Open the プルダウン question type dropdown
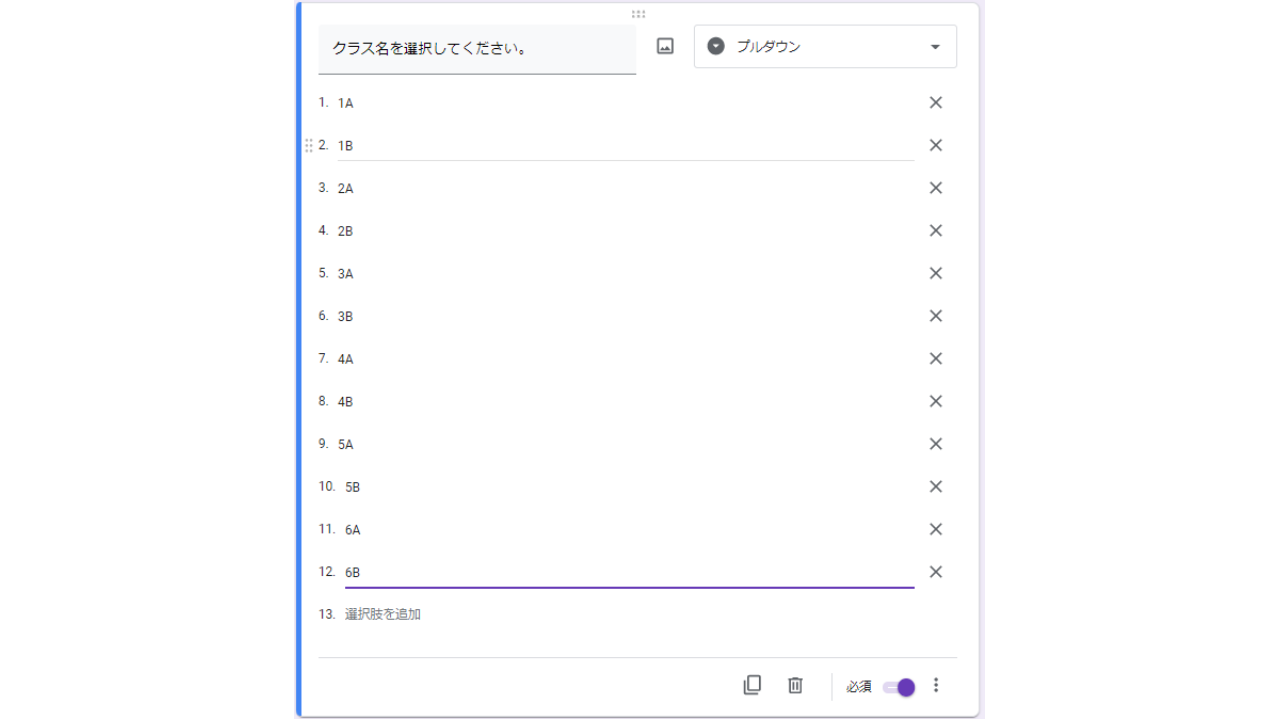The width and height of the screenshot is (1280, 720). point(824,47)
